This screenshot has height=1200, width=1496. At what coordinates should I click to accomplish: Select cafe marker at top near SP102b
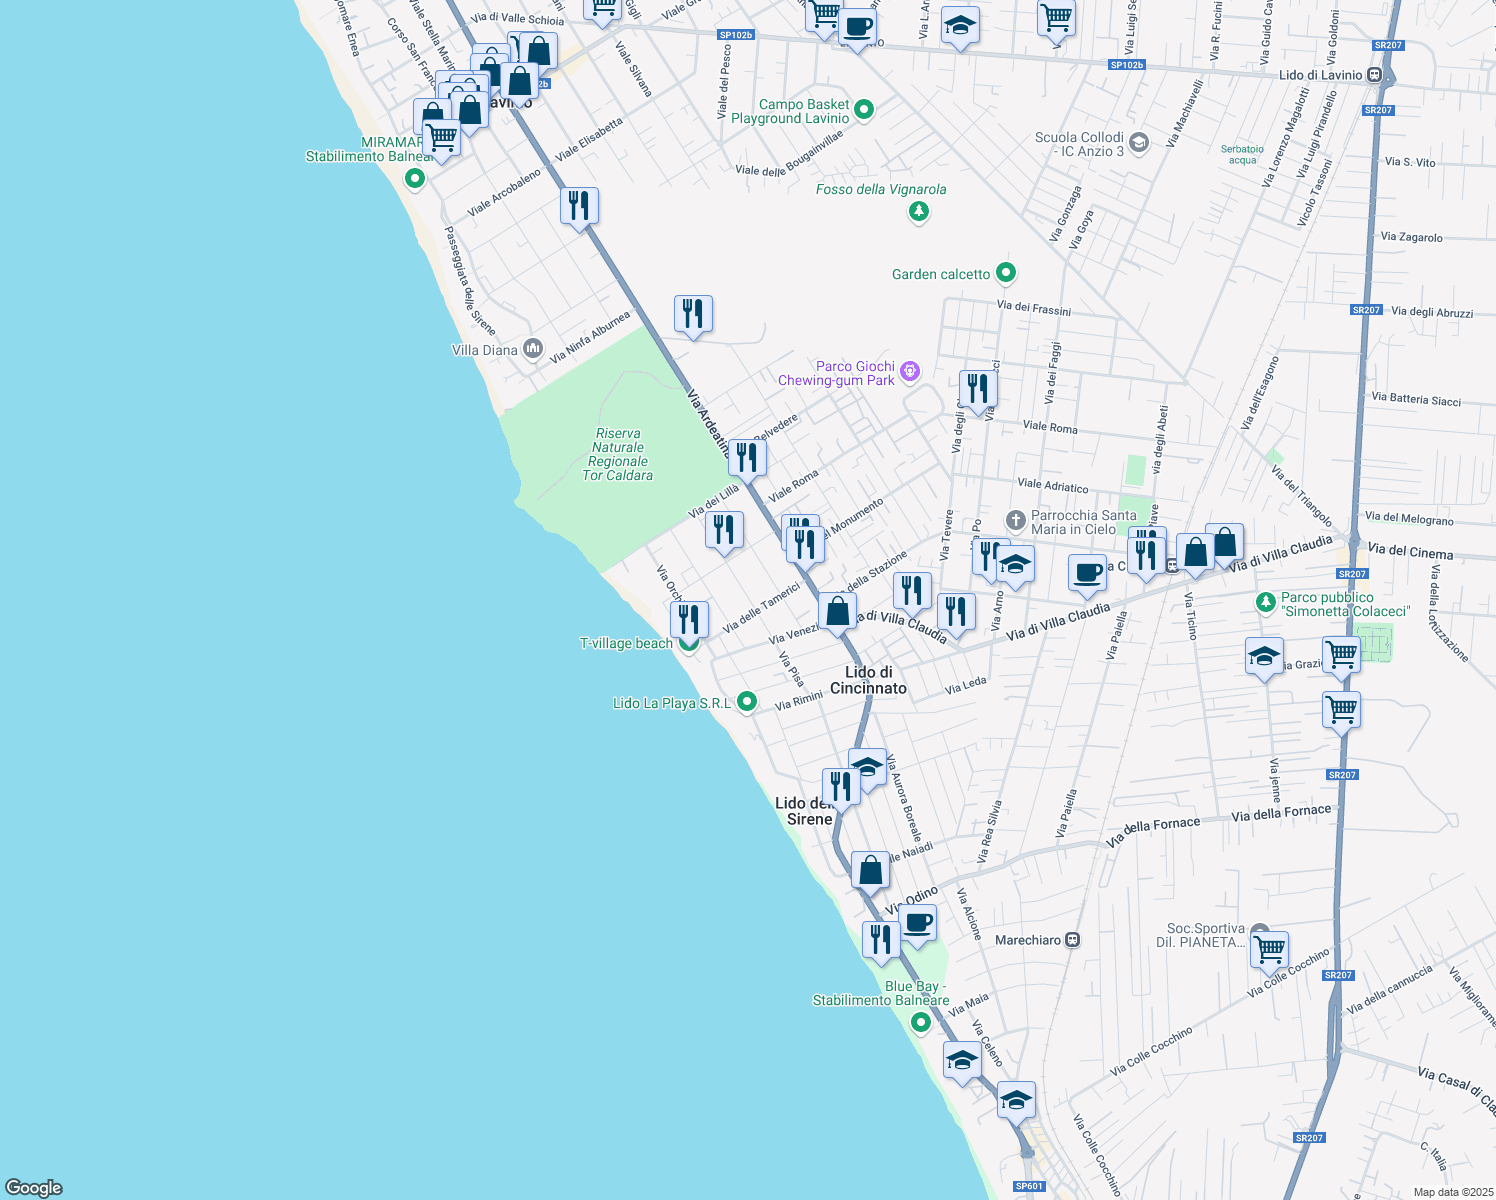coord(857,29)
